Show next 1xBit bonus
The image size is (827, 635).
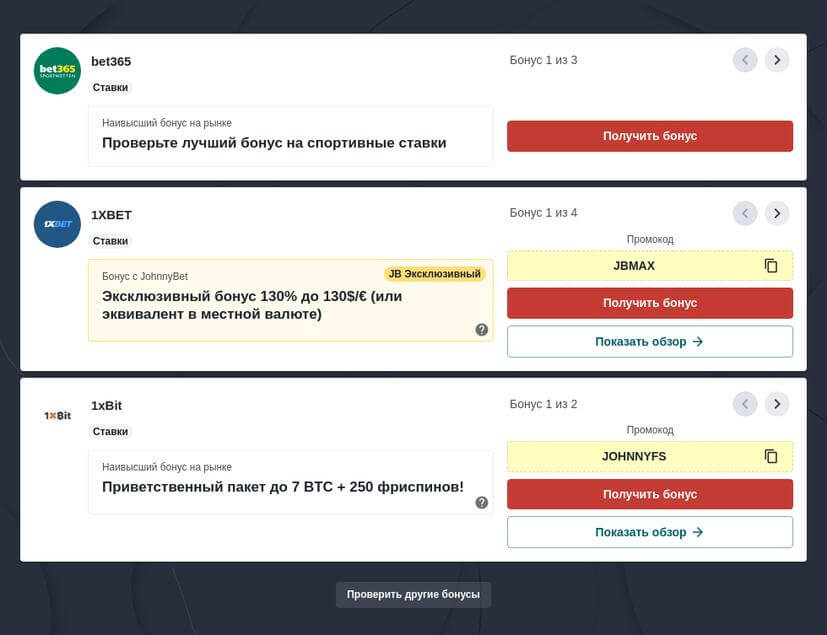777,404
